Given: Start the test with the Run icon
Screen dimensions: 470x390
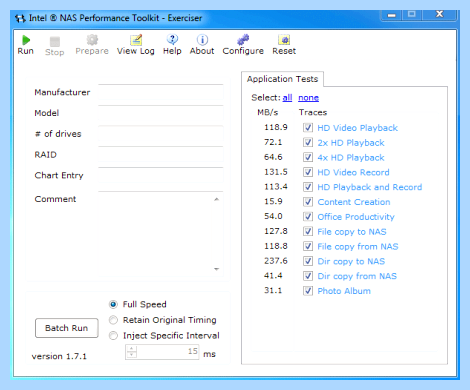Looking at the screenshot, I should point(26,40).
